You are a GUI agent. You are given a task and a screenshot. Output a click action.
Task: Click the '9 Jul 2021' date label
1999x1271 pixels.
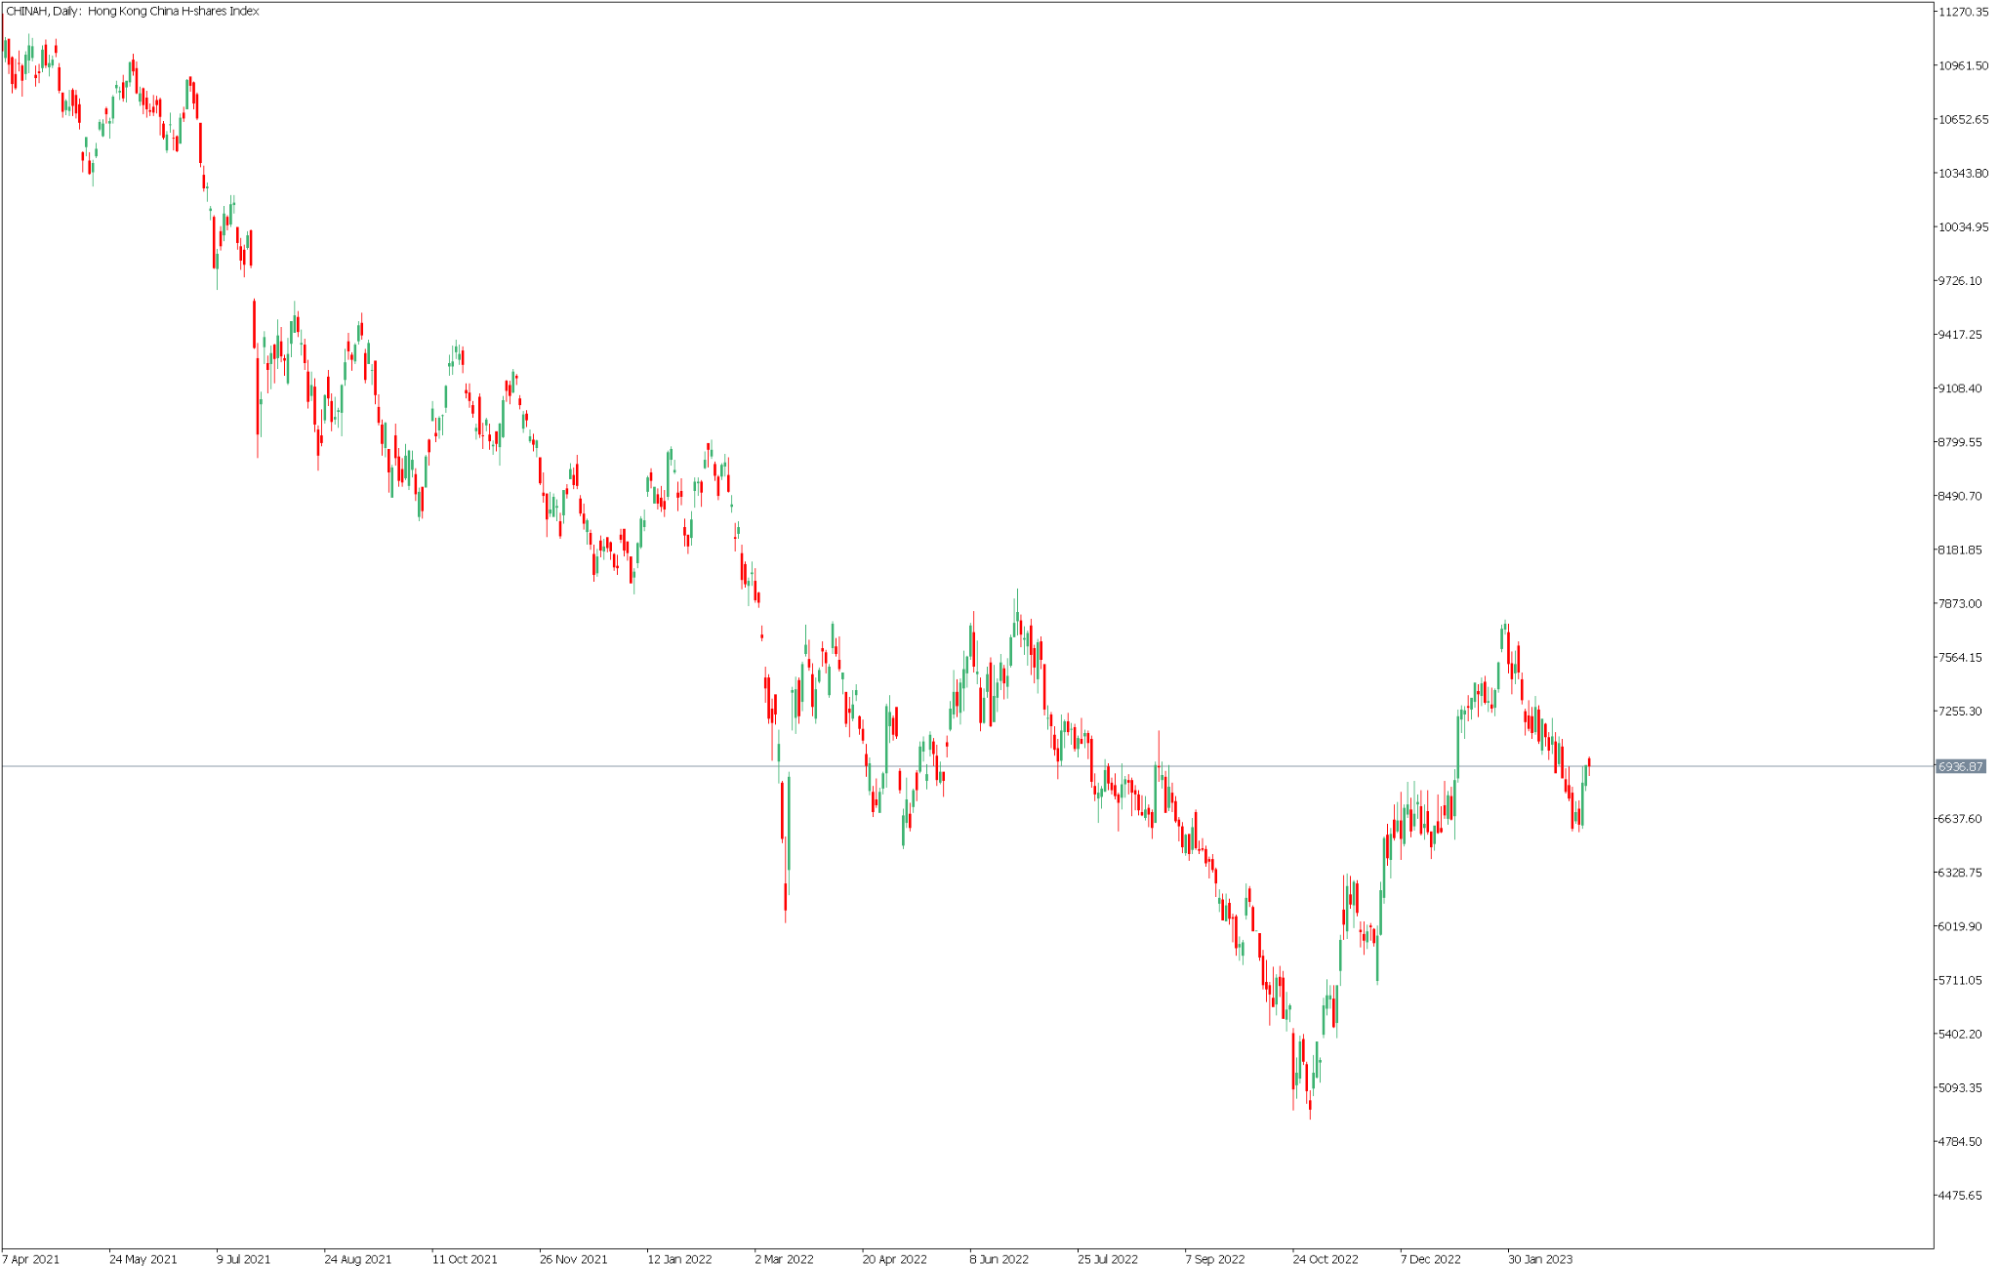click(244, 1260)
